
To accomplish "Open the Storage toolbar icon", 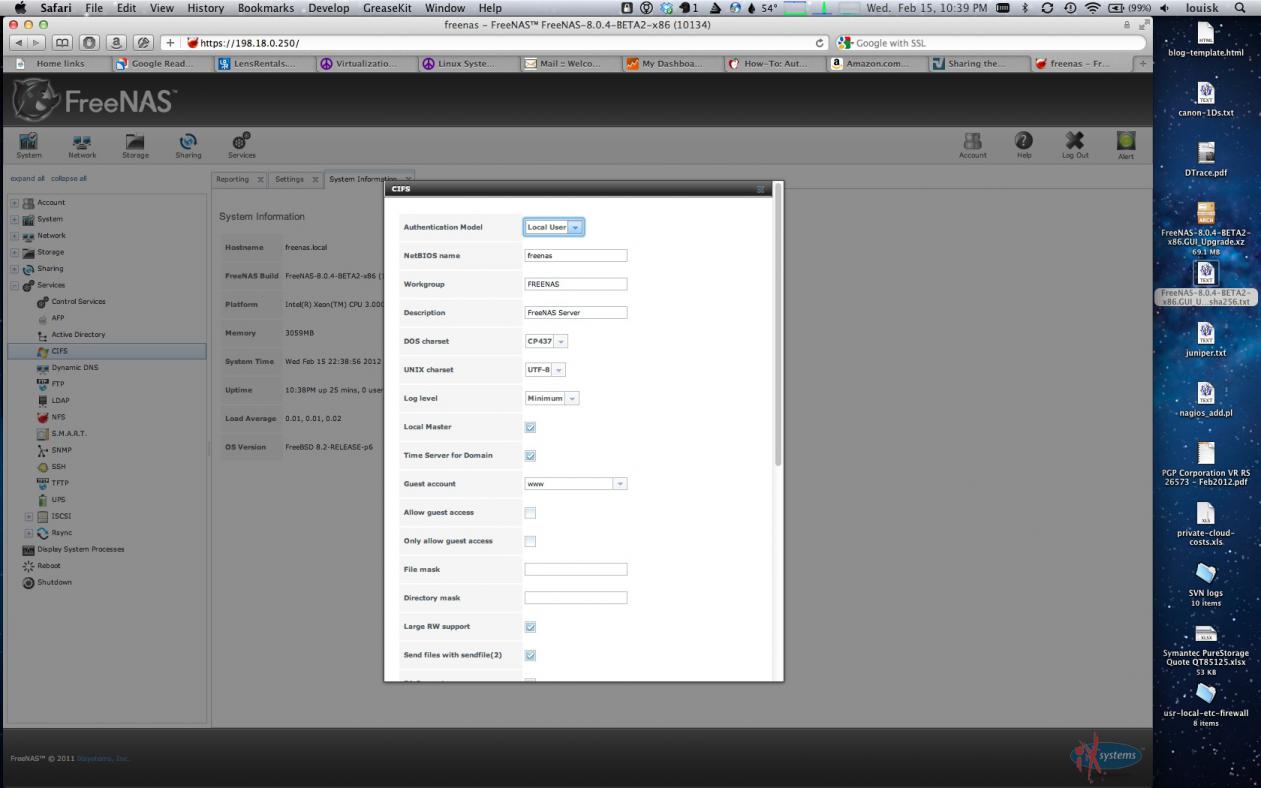I will 135,145.
